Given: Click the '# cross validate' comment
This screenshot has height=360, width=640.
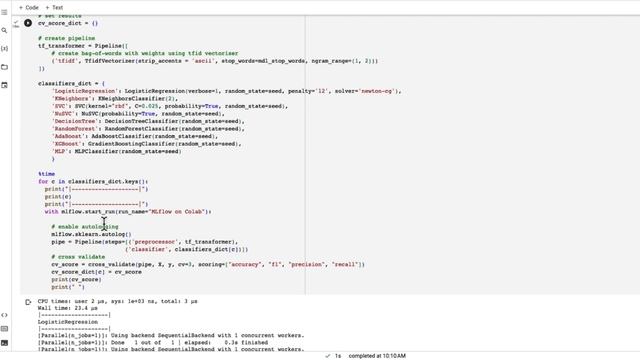Looking at the screenshot, I should click(78, 257).
